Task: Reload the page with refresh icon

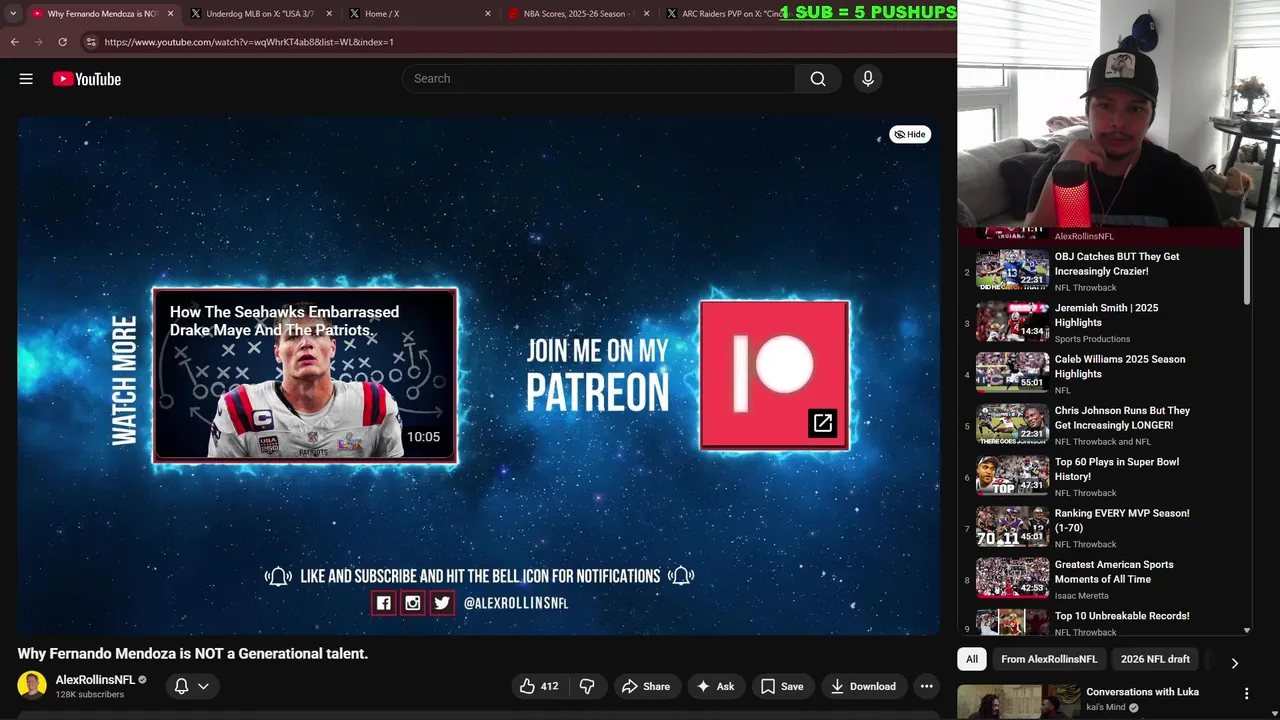Action: tap(62, 42)
